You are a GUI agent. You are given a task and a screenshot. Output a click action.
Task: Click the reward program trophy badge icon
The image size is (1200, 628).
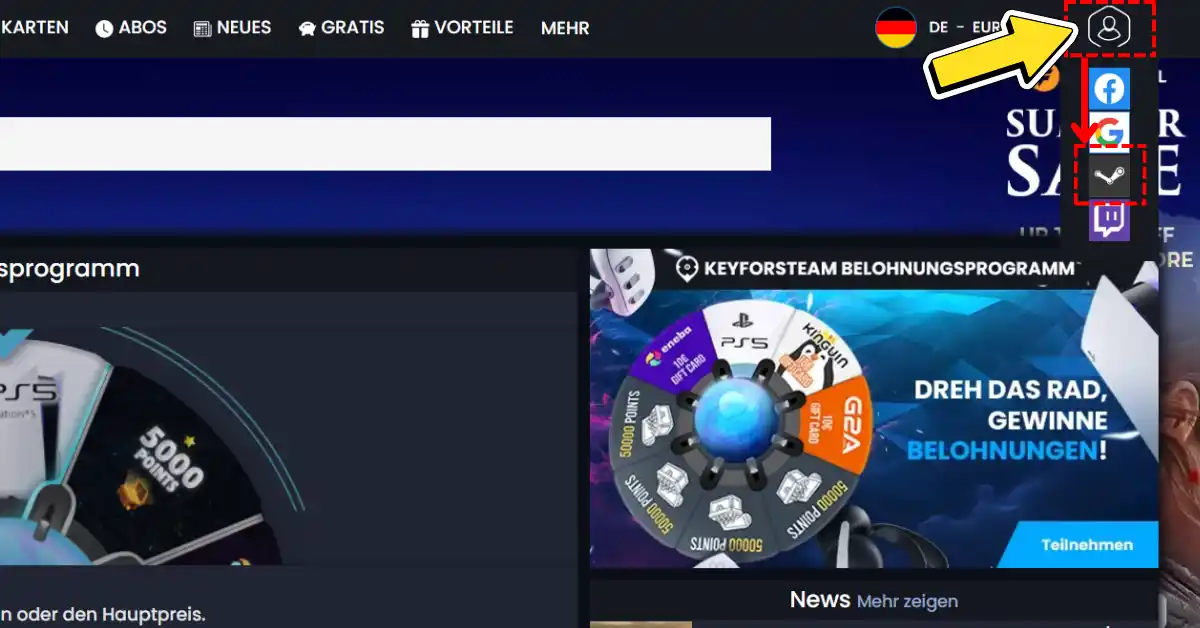click(x=687, y=266)
